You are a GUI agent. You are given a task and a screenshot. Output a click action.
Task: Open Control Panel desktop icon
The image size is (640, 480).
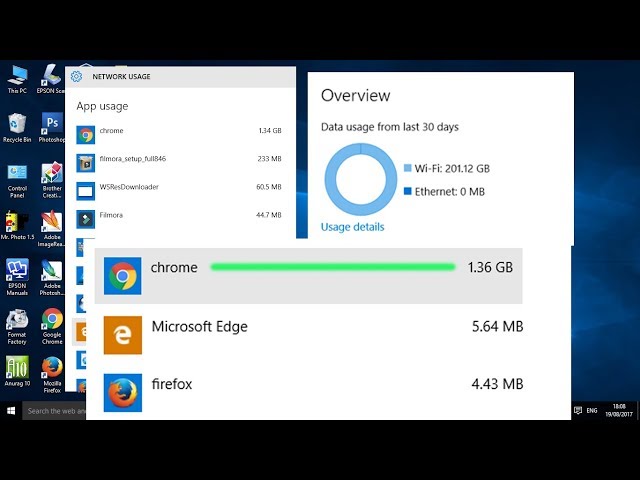pos(17,181)
